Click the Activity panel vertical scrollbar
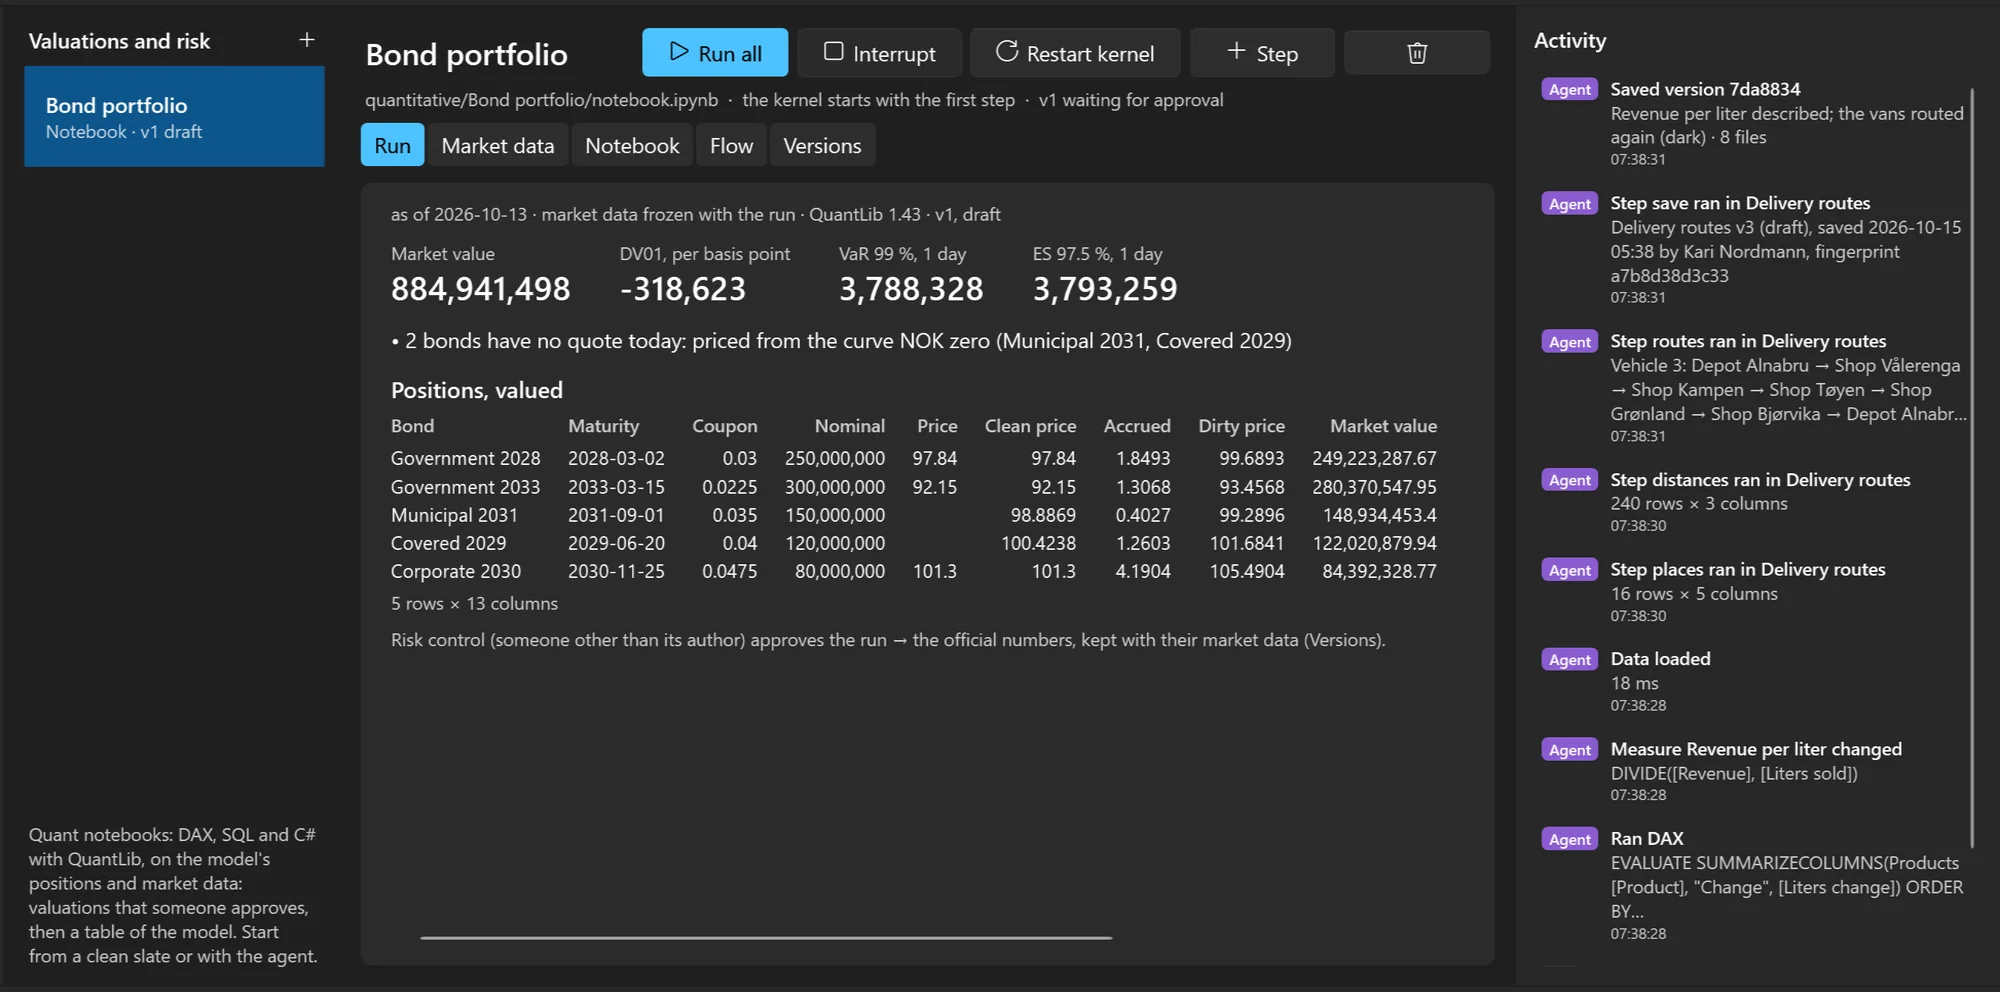 click(1972, 468)
